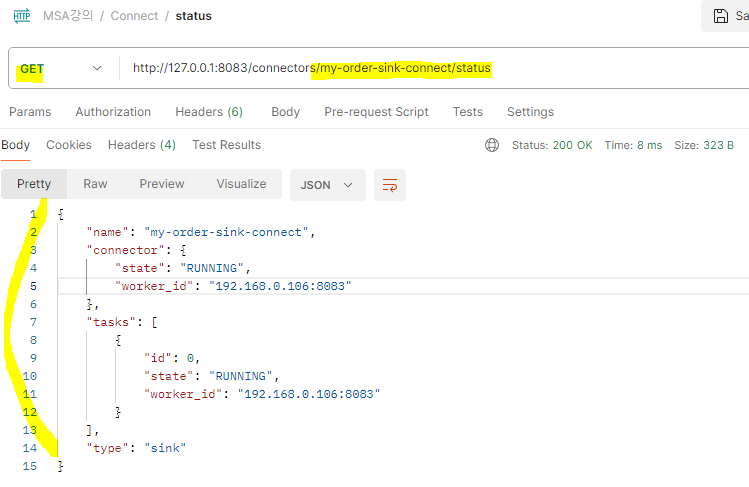Open the Authorization tab
The image size is (749, 487).
point(113,112)
